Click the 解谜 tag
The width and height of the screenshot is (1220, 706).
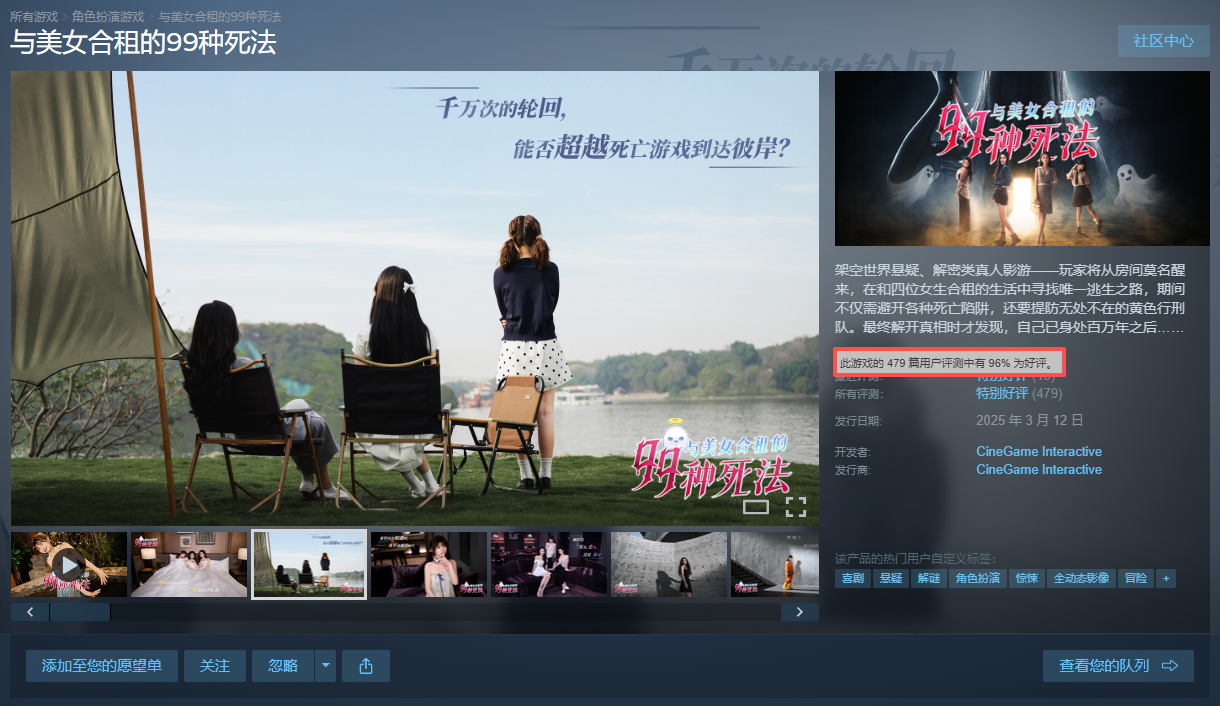click(x=928, y=578)
